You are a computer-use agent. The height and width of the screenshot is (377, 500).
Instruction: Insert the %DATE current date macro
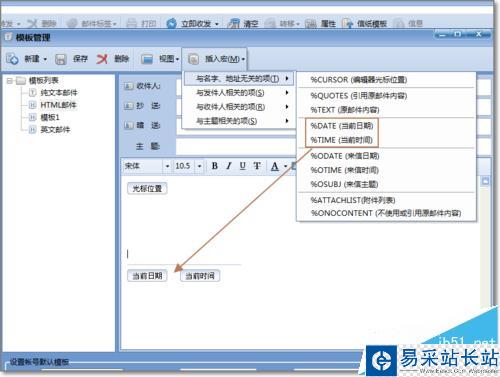[x=342, y=126]
